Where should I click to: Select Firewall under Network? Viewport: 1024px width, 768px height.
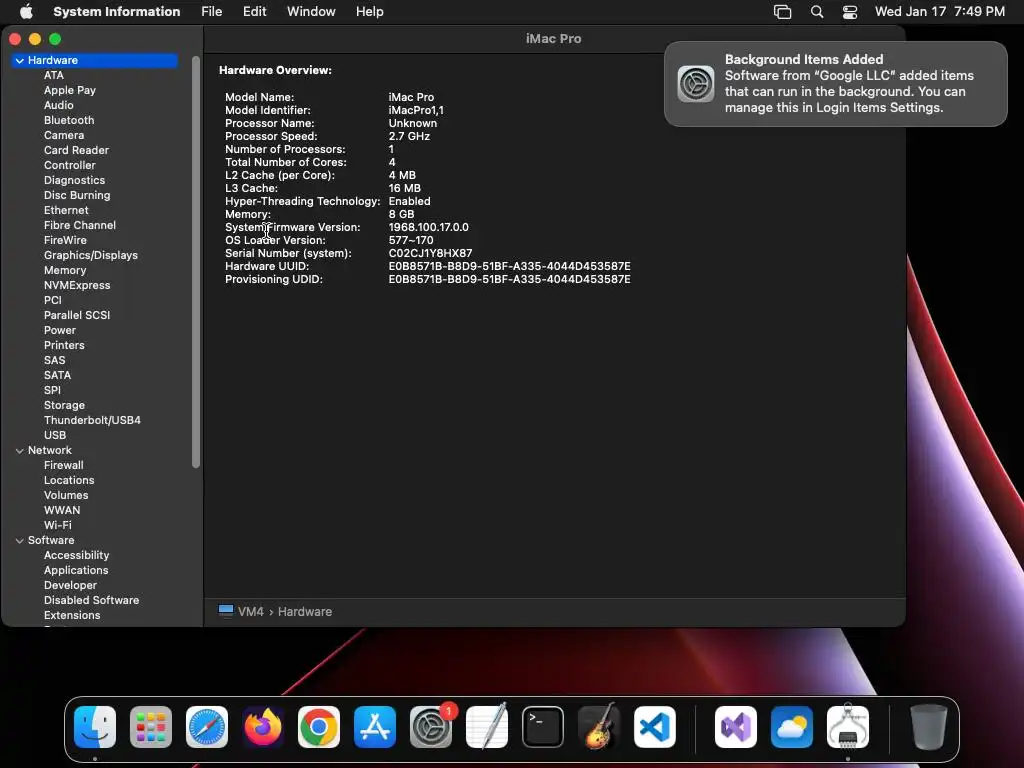pyautogui.click(x=63, y=466)
